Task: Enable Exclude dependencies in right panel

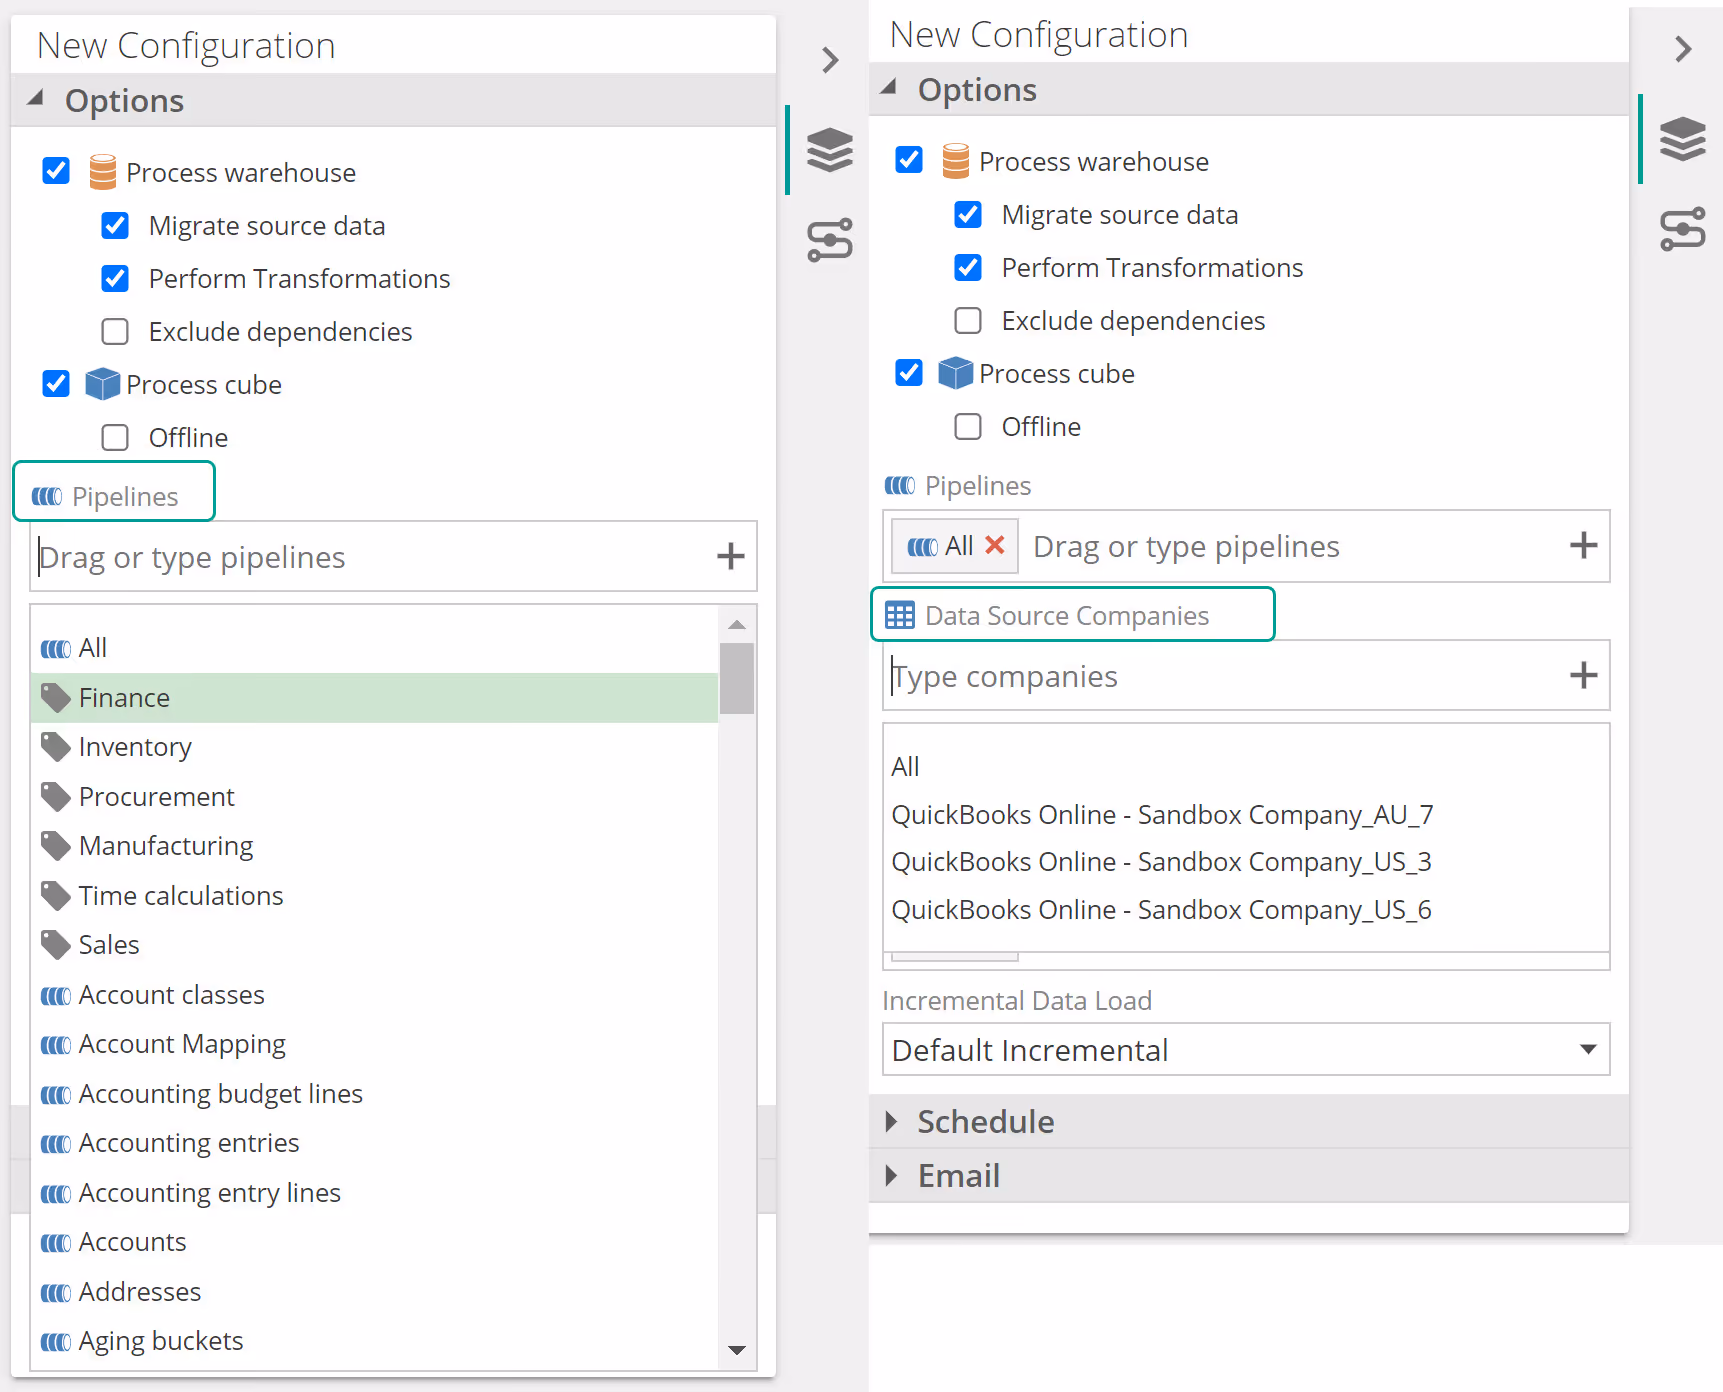Action: (x=968, y=321)
